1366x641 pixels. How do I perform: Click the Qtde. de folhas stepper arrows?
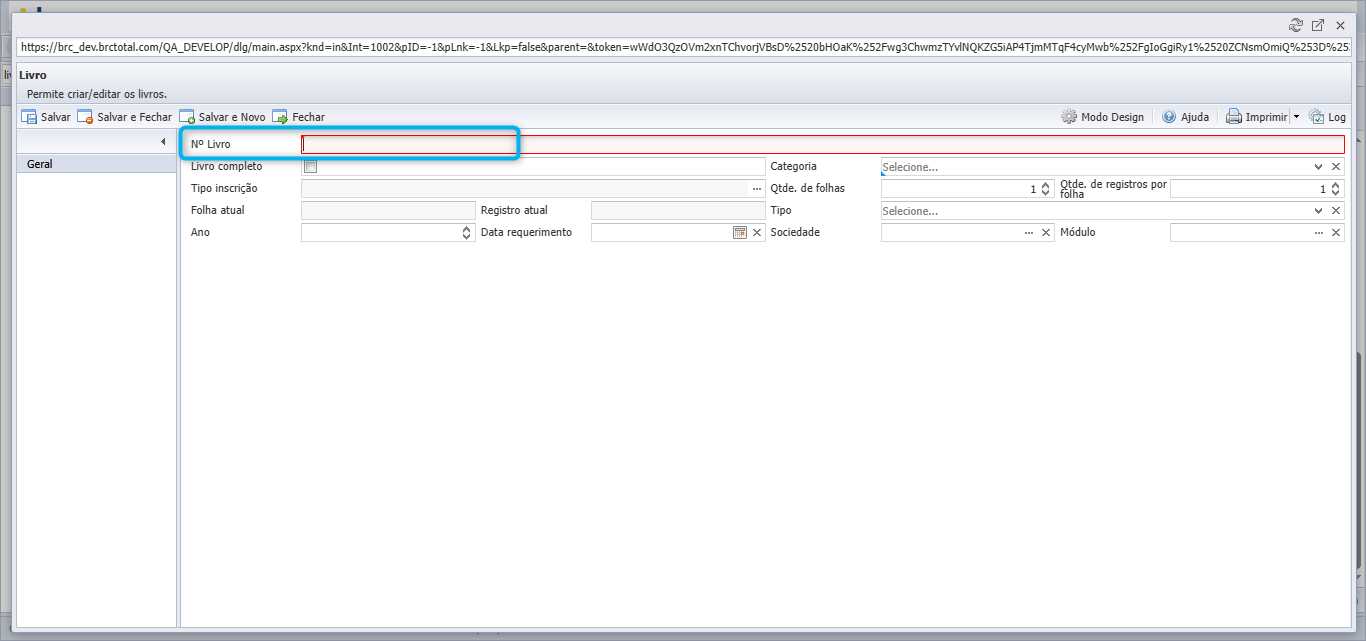click(x=1046, y=189)
